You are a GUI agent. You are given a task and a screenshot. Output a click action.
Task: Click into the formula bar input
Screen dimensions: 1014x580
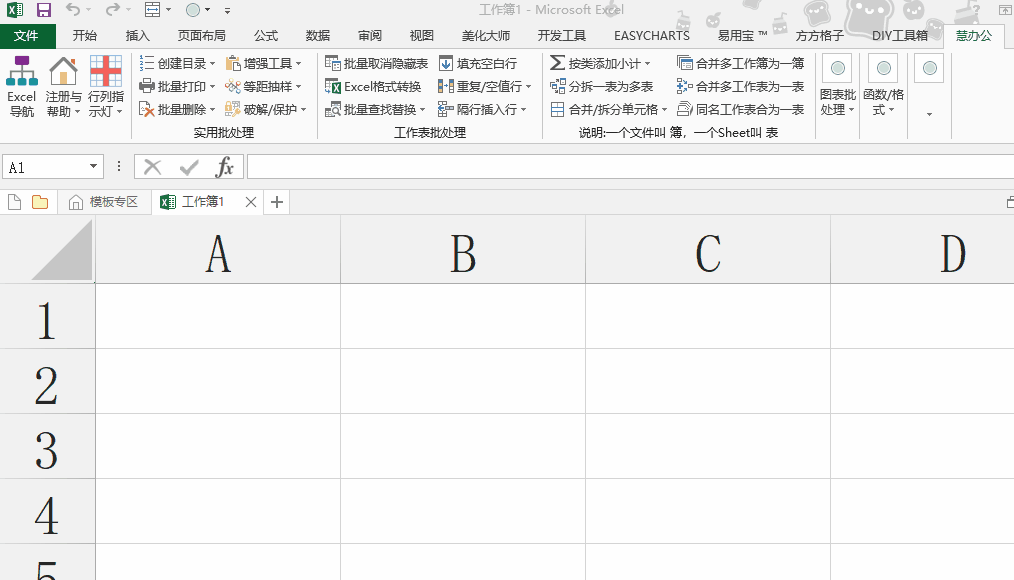(x=631, y=167)
